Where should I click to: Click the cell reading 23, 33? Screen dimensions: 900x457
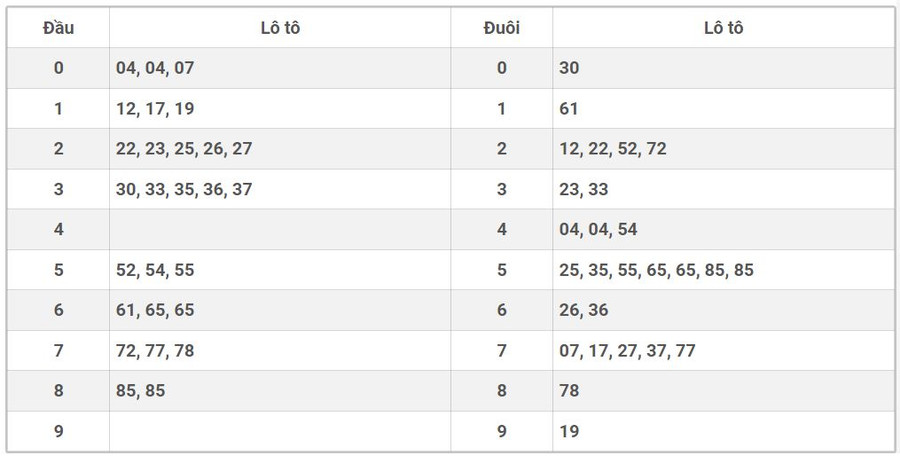pyautogui.click(x=583, y=189)
